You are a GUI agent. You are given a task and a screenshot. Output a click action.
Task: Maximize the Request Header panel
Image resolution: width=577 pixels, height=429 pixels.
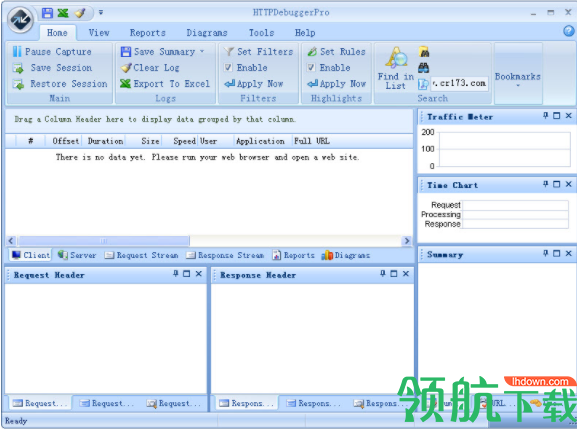tap(187, 274)
